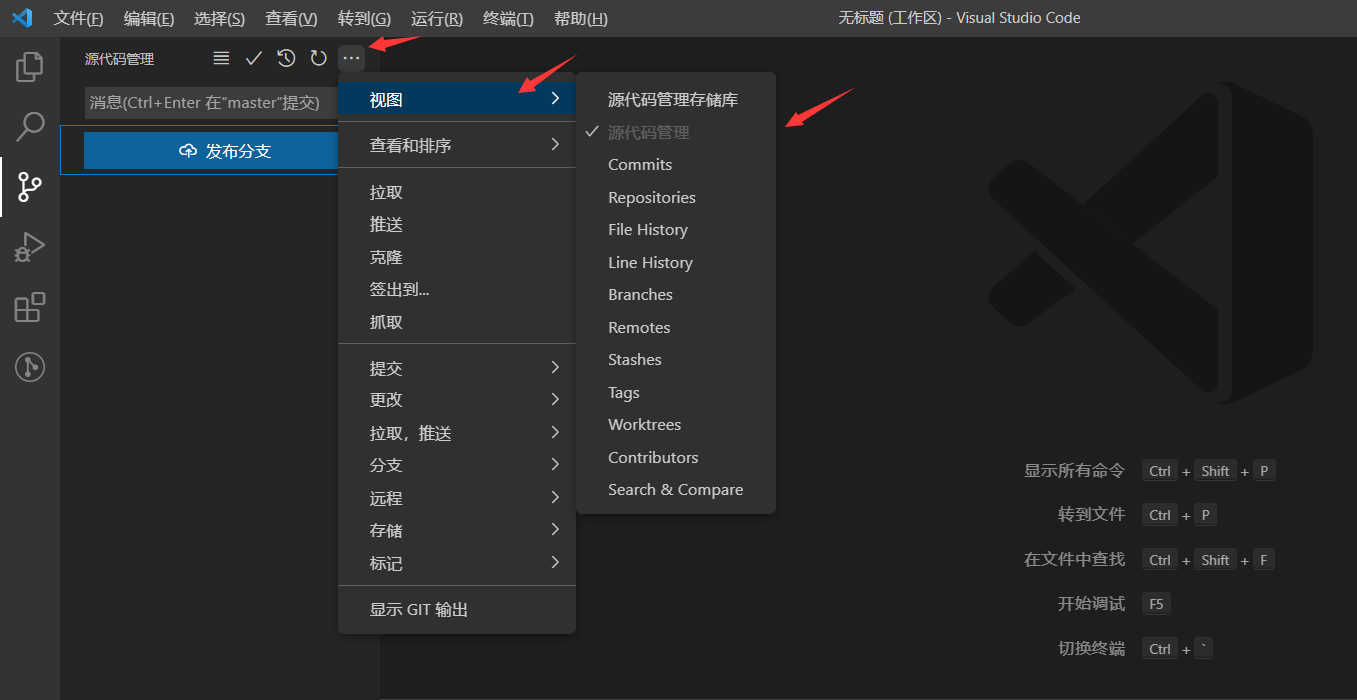Click the 源代码管理 panel title
Image resolution: width=1357 pixels, height=700 pixels.
click(119, 59)
